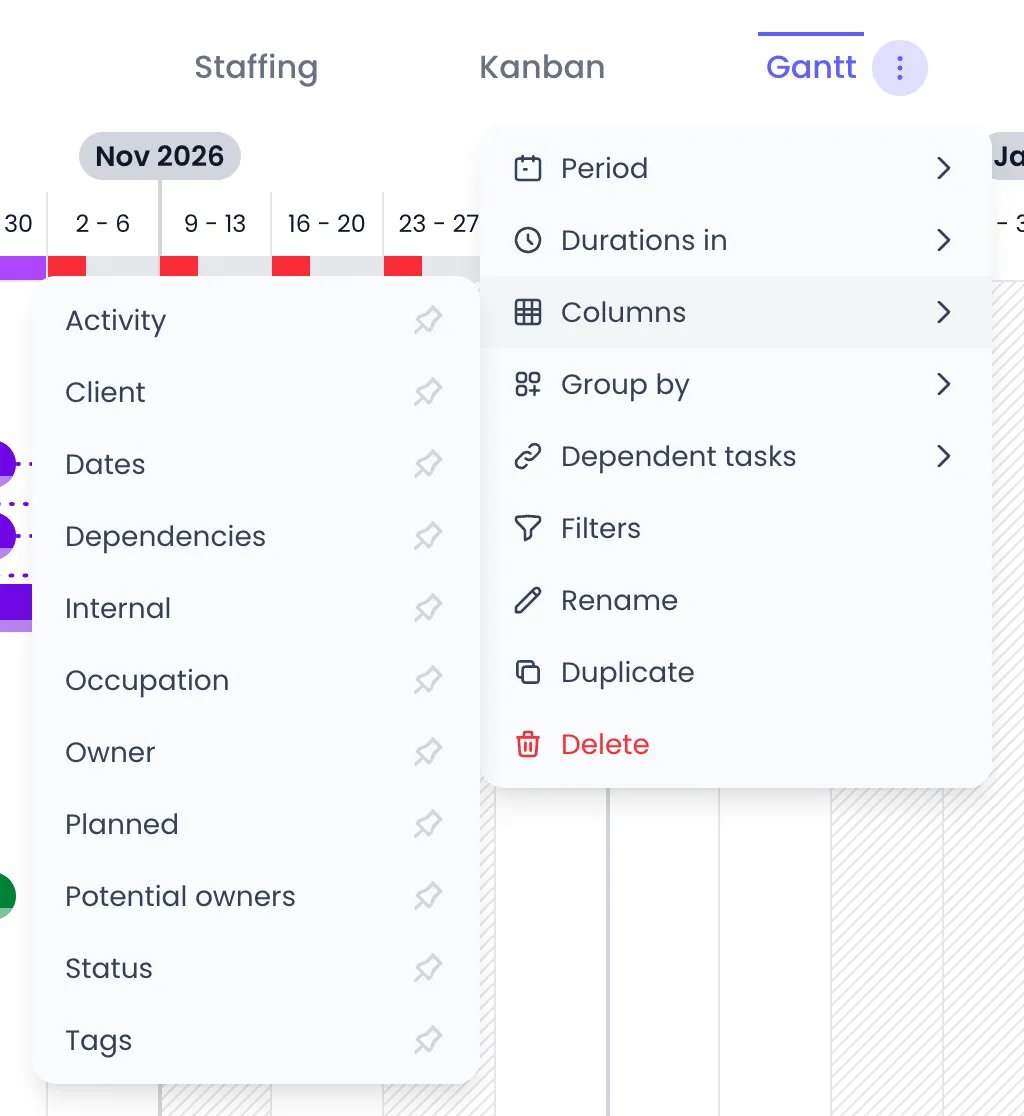Choose Delete from the menu
Viewport: 1024px width, 1116px height.
(x=736, y=744)
